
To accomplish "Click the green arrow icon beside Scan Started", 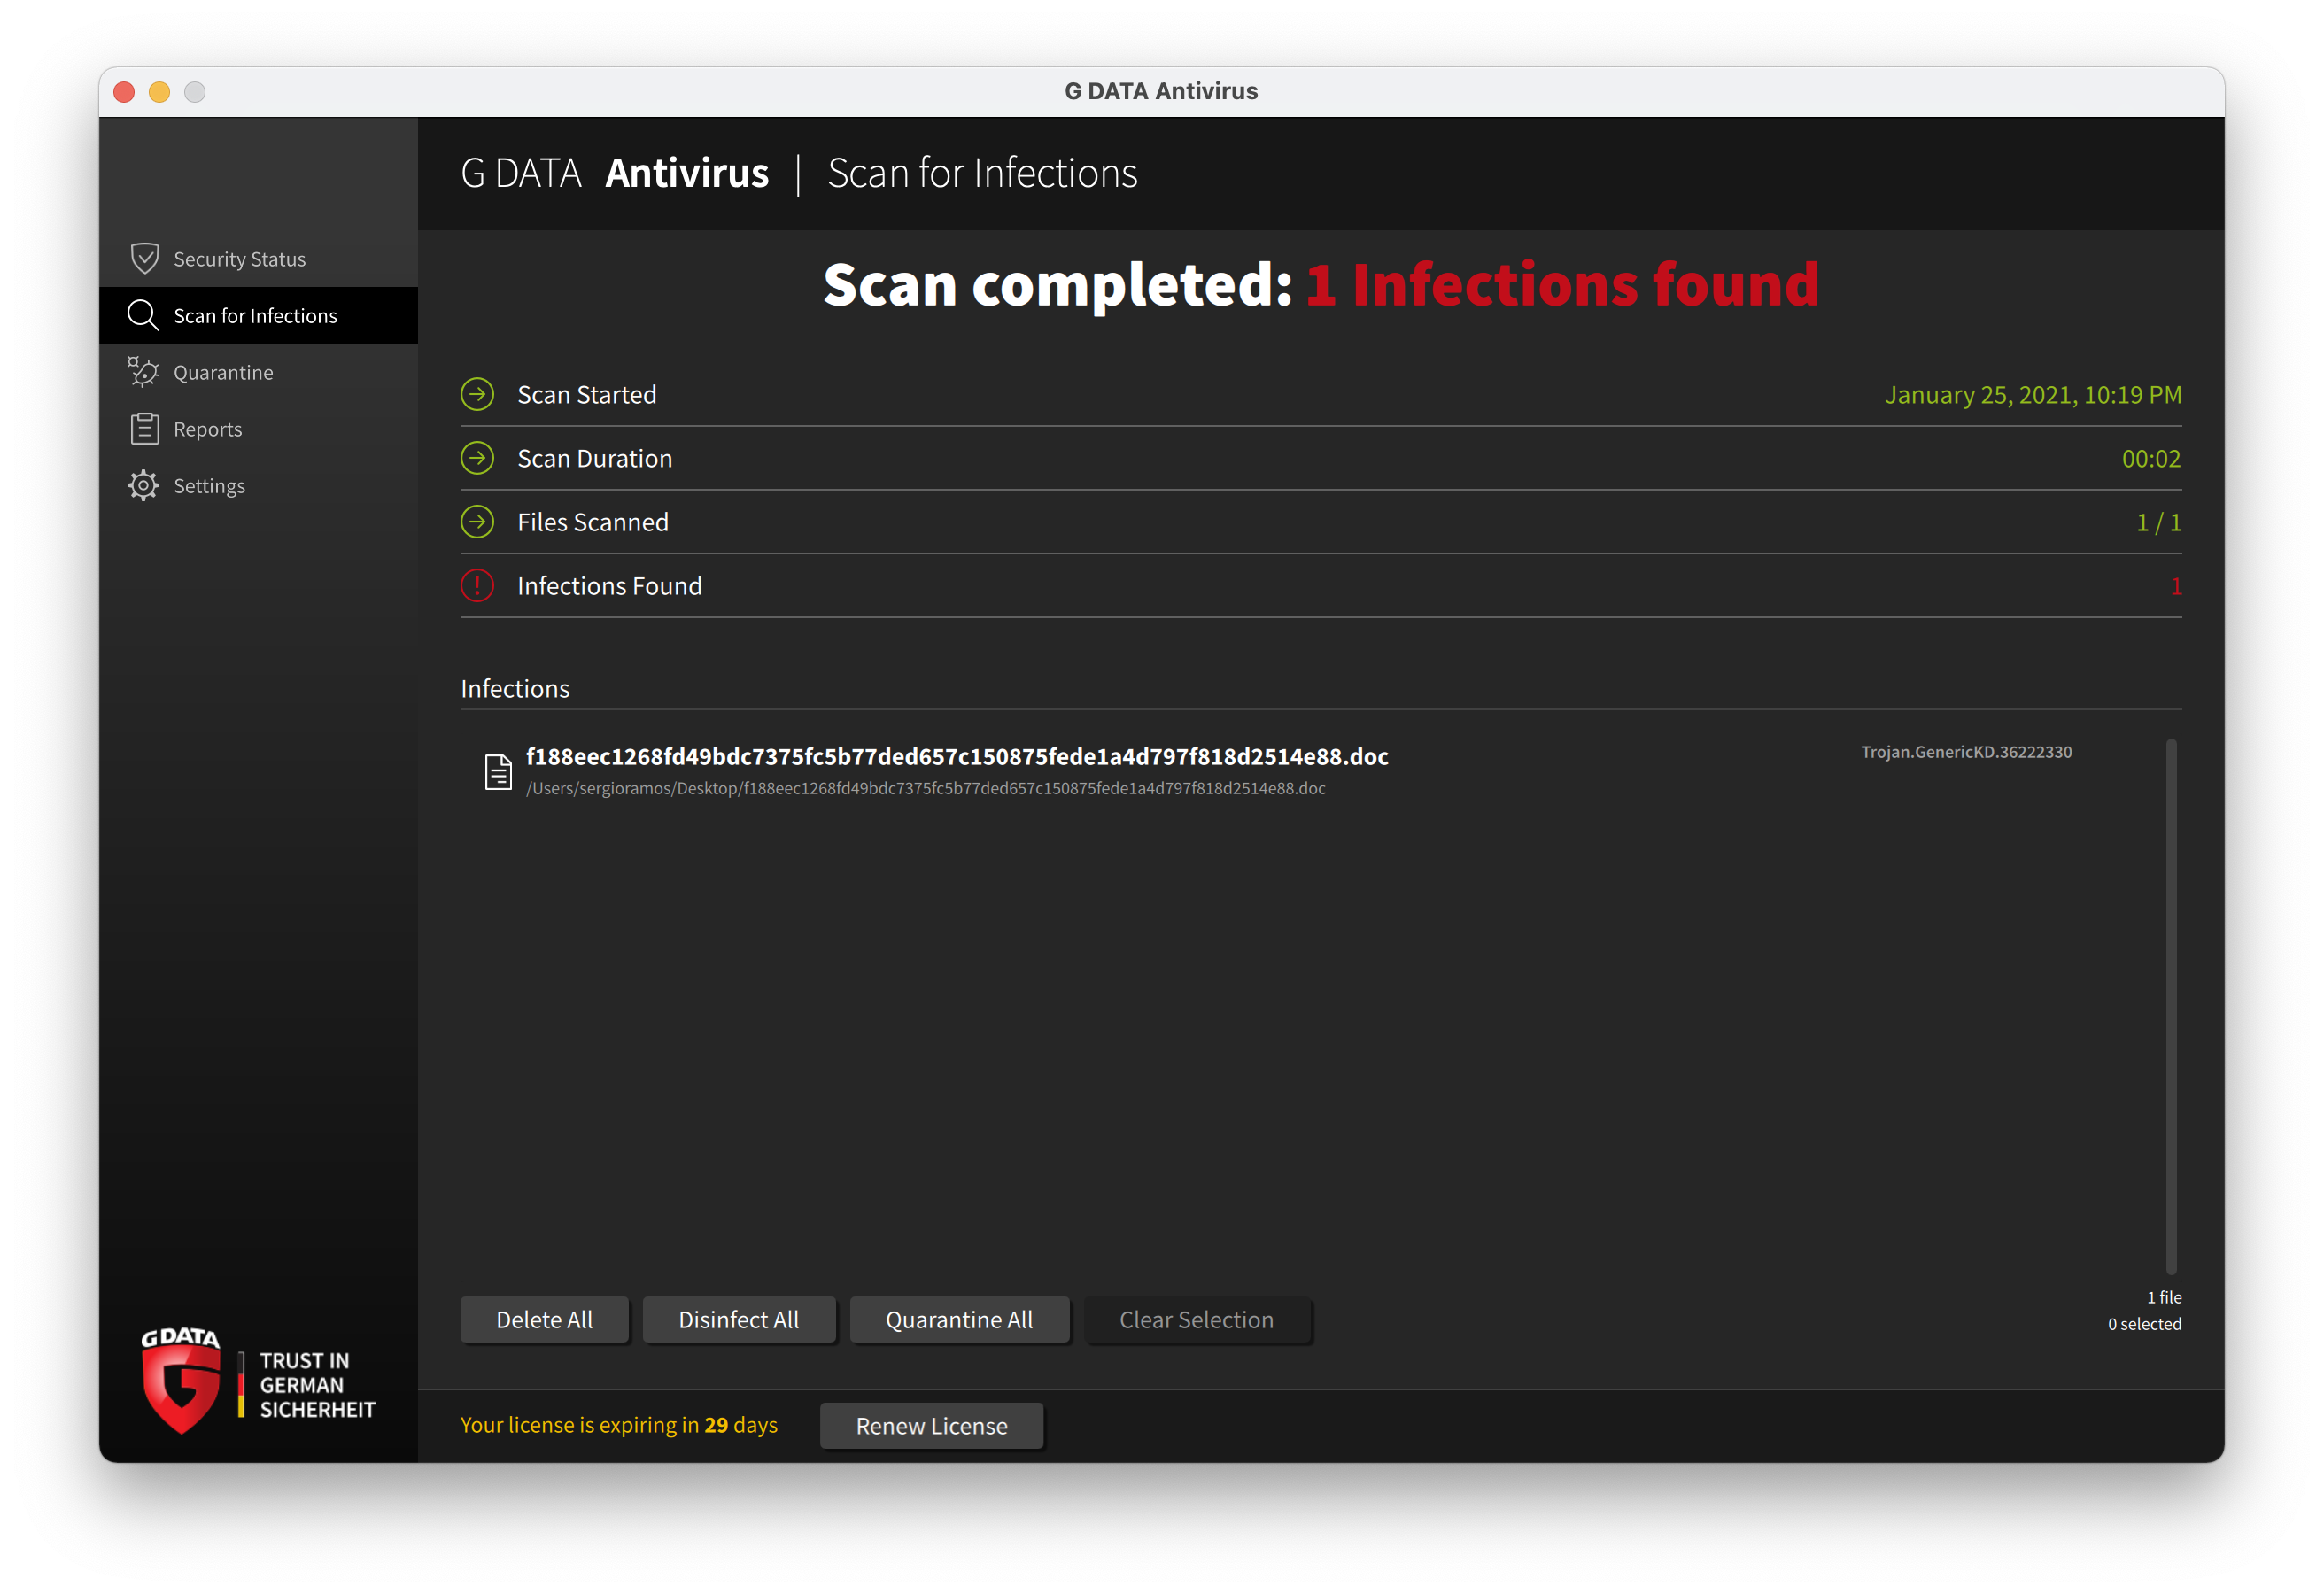I will point(477,394).
